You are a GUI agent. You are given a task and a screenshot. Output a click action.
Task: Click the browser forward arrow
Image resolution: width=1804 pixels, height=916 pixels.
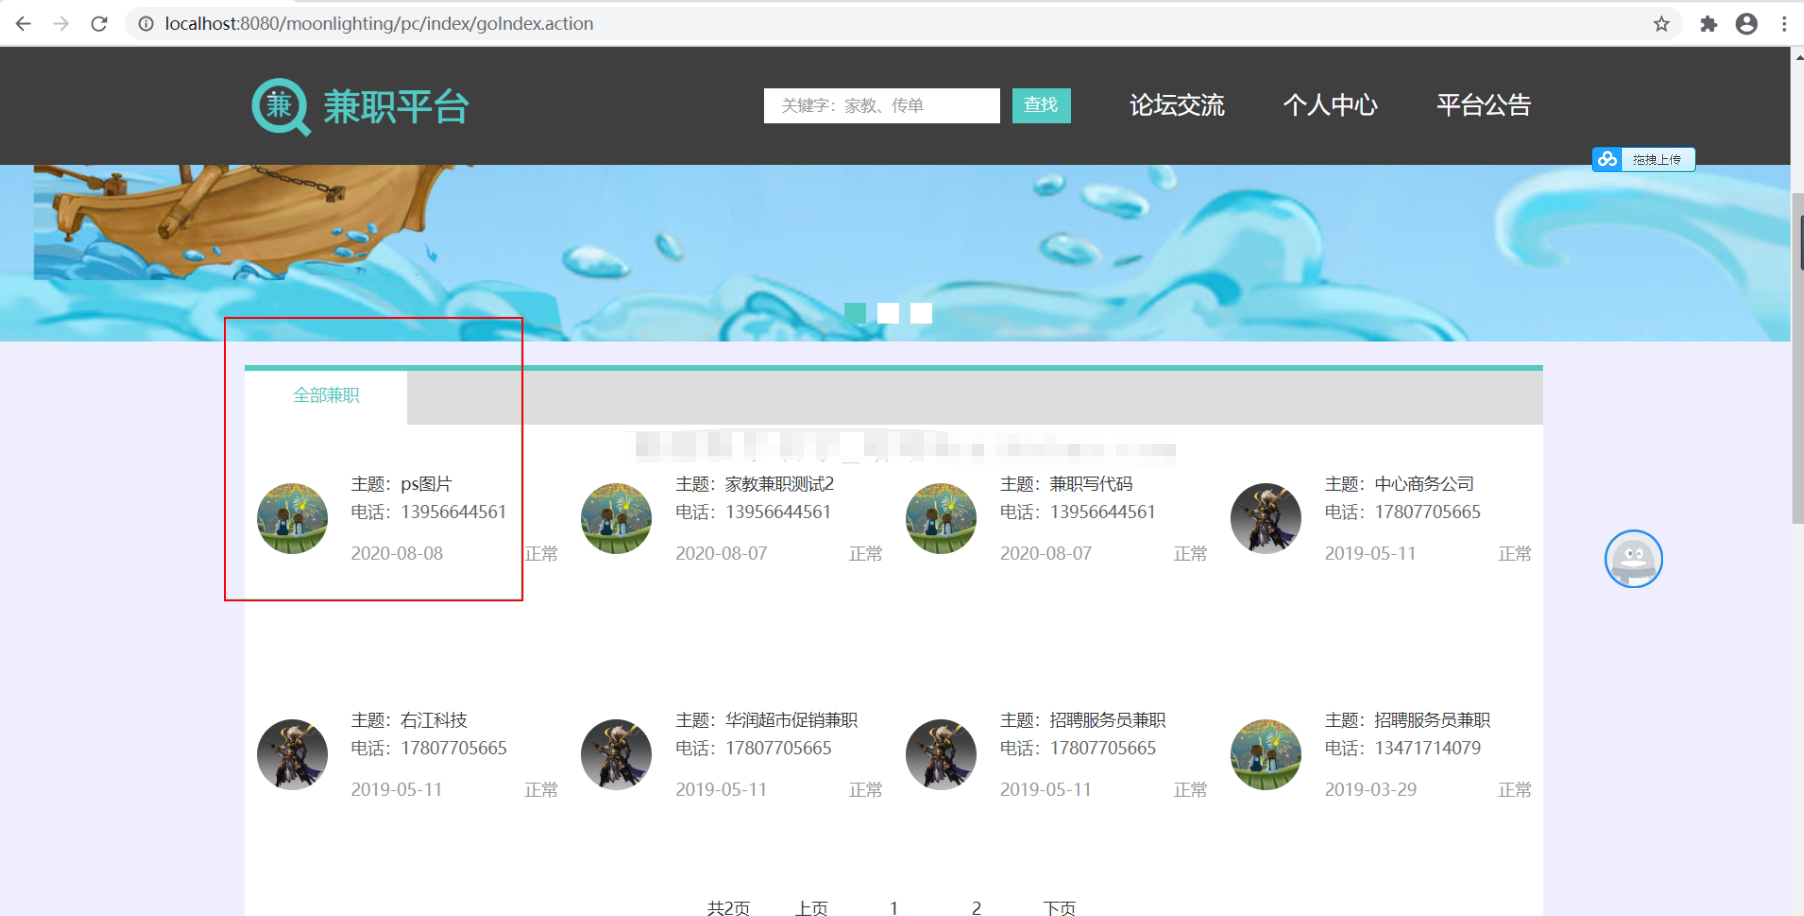tap(61, 23)
